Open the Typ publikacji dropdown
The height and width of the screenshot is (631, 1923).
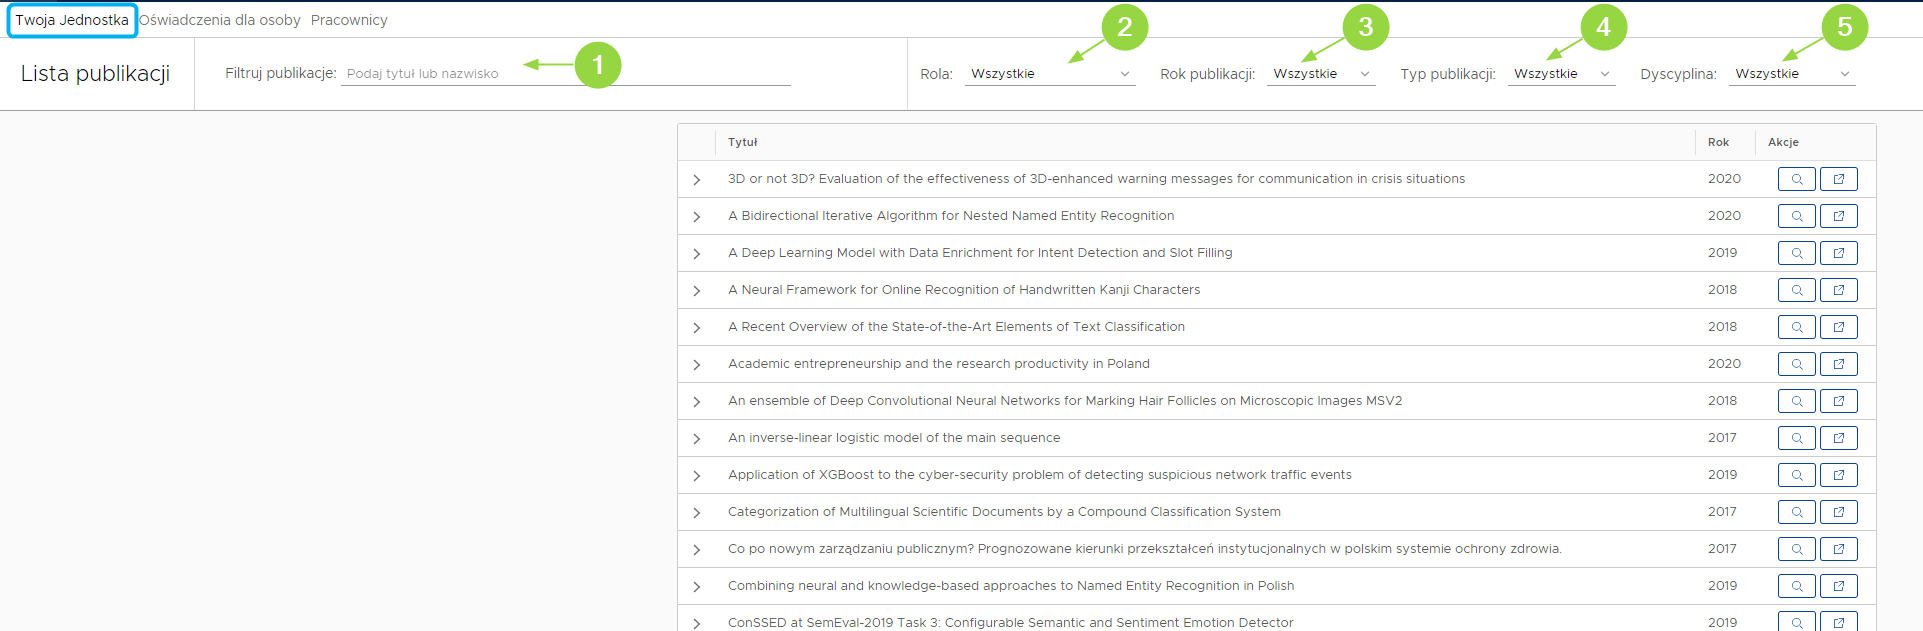click(x=1561, y=74)
